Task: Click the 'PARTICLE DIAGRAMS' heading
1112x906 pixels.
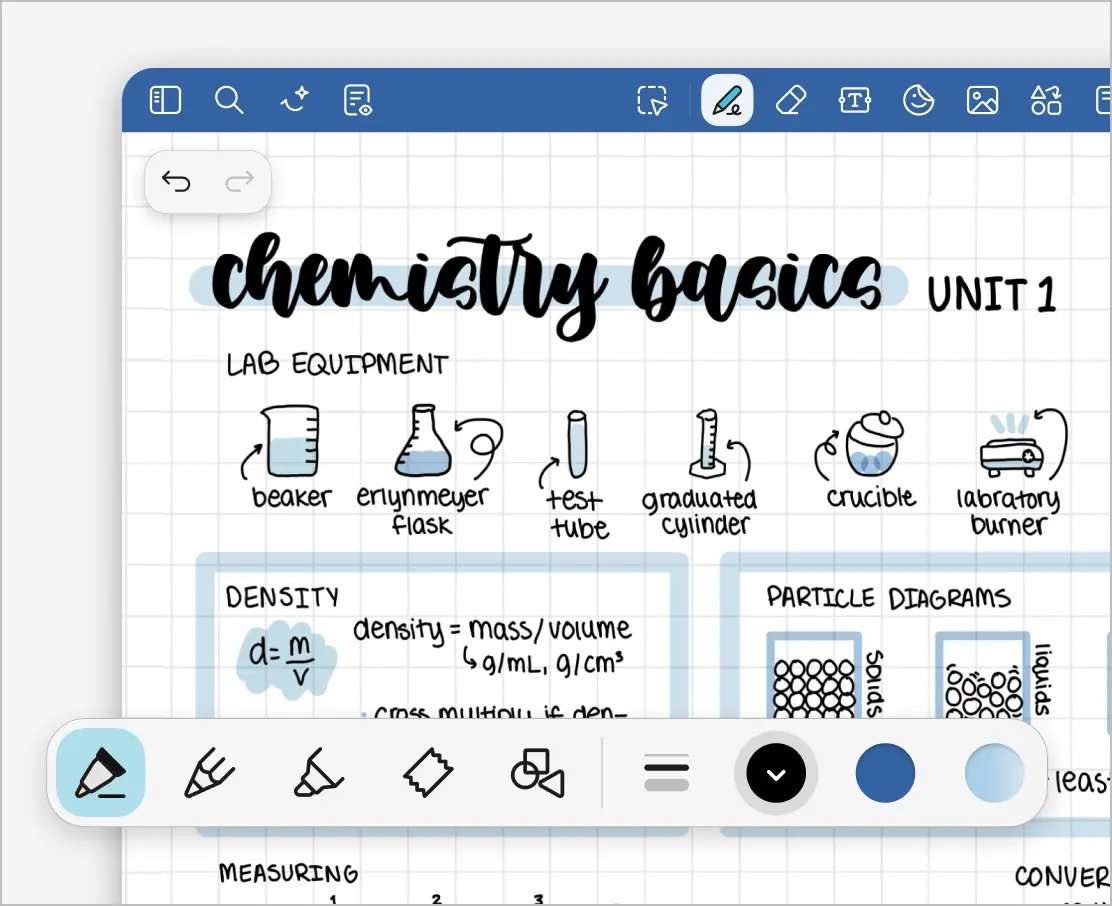Action: pyautogui.click(x=889, y=598)
